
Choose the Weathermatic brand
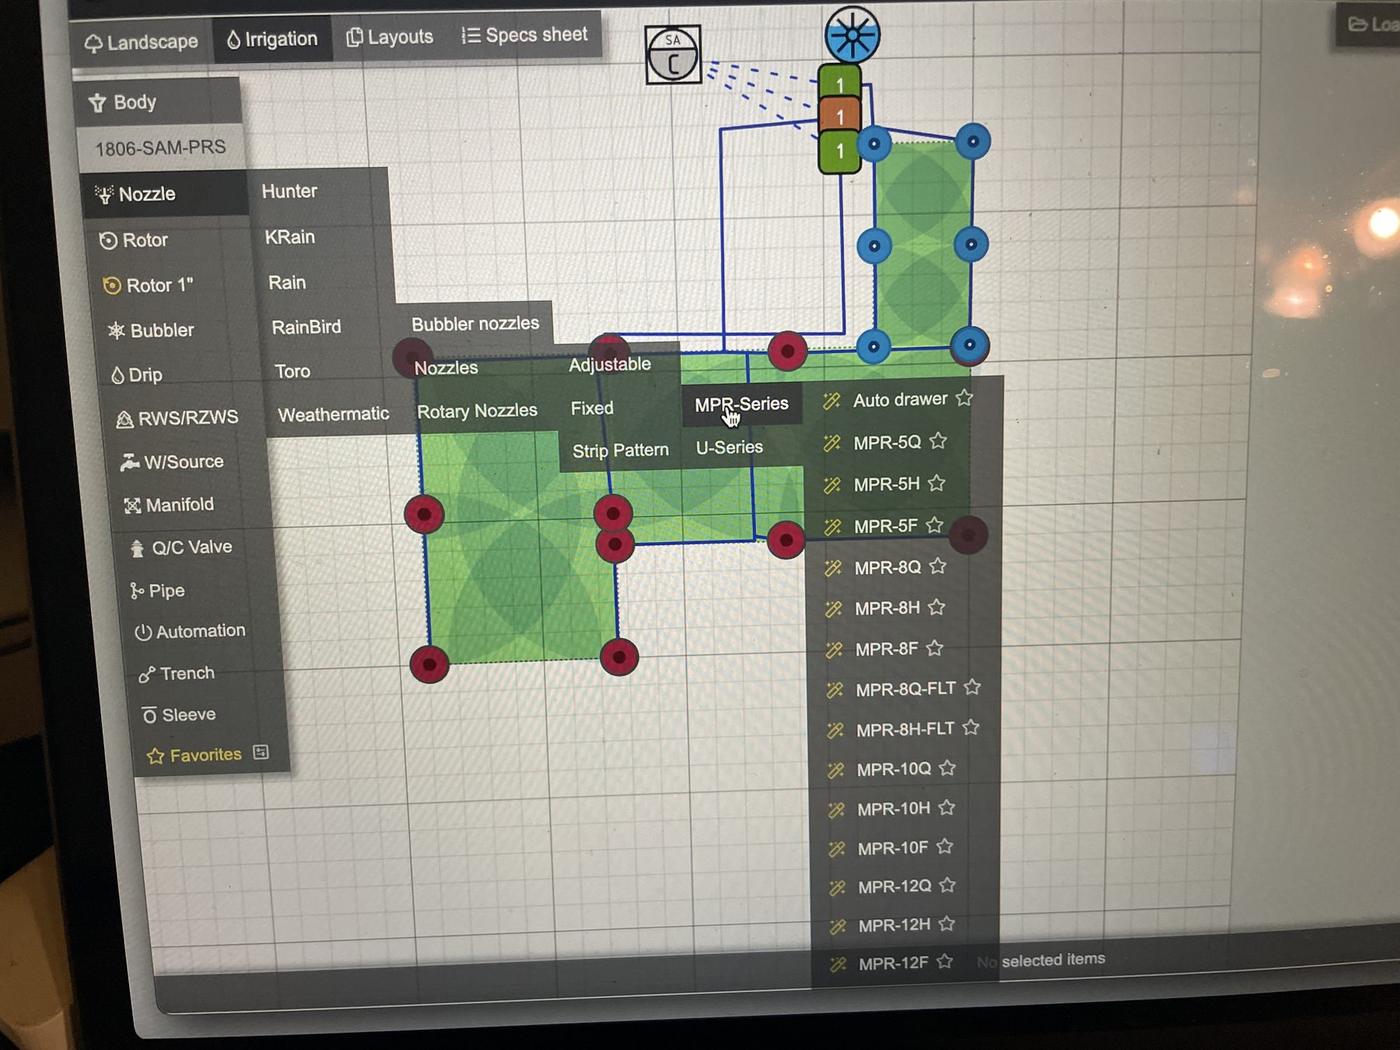pos(334,414)
